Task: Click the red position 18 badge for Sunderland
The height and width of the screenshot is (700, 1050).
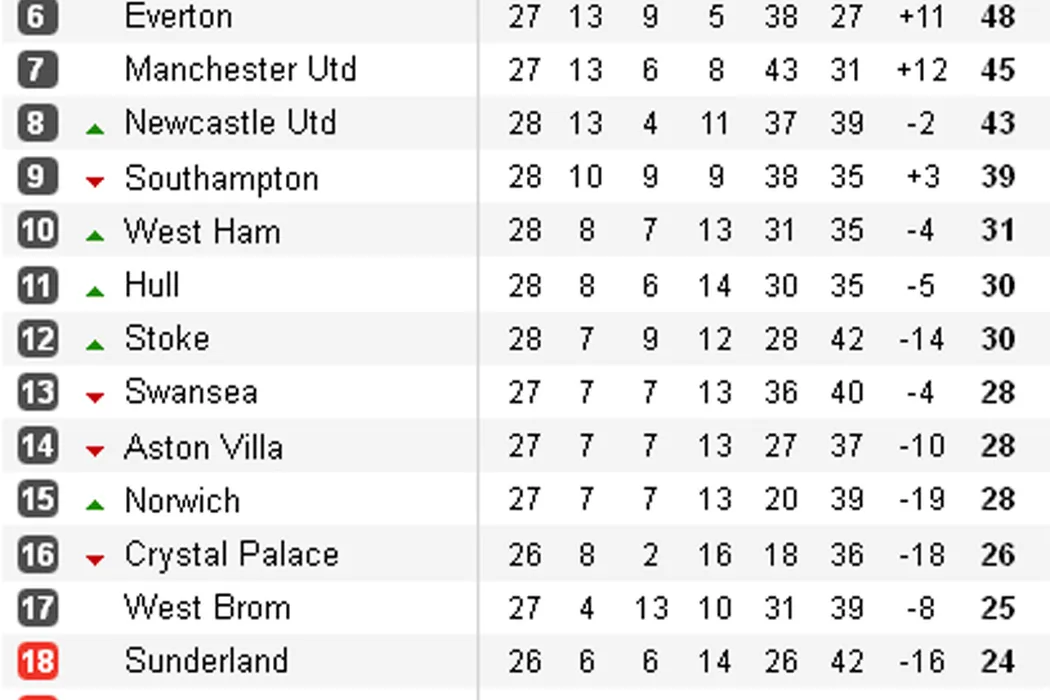Action: tap(37, 661)
